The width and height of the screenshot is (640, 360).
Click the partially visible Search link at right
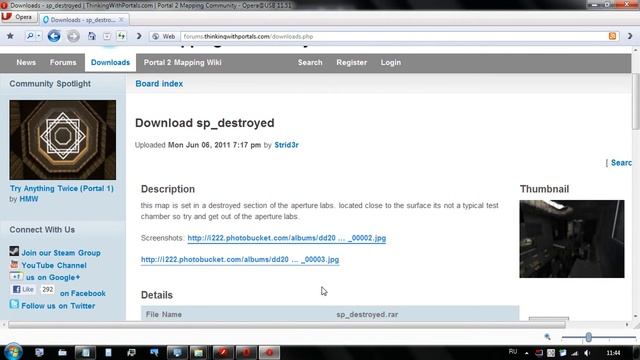(621, 163)
